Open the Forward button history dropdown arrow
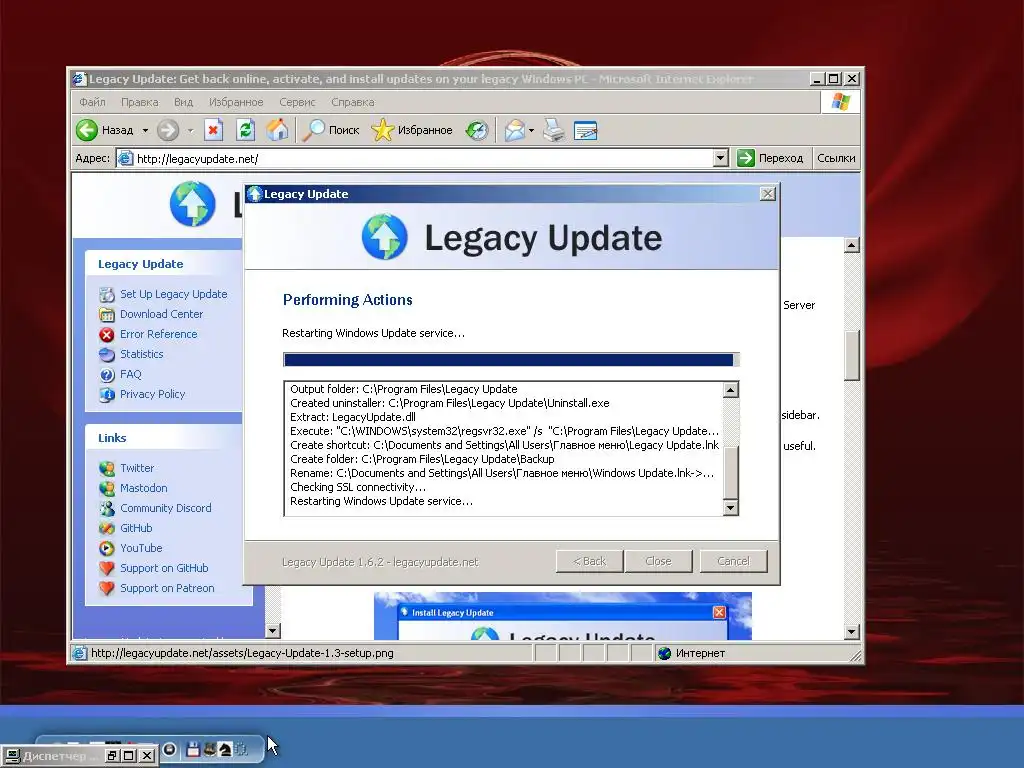 [x=191, y=130]
